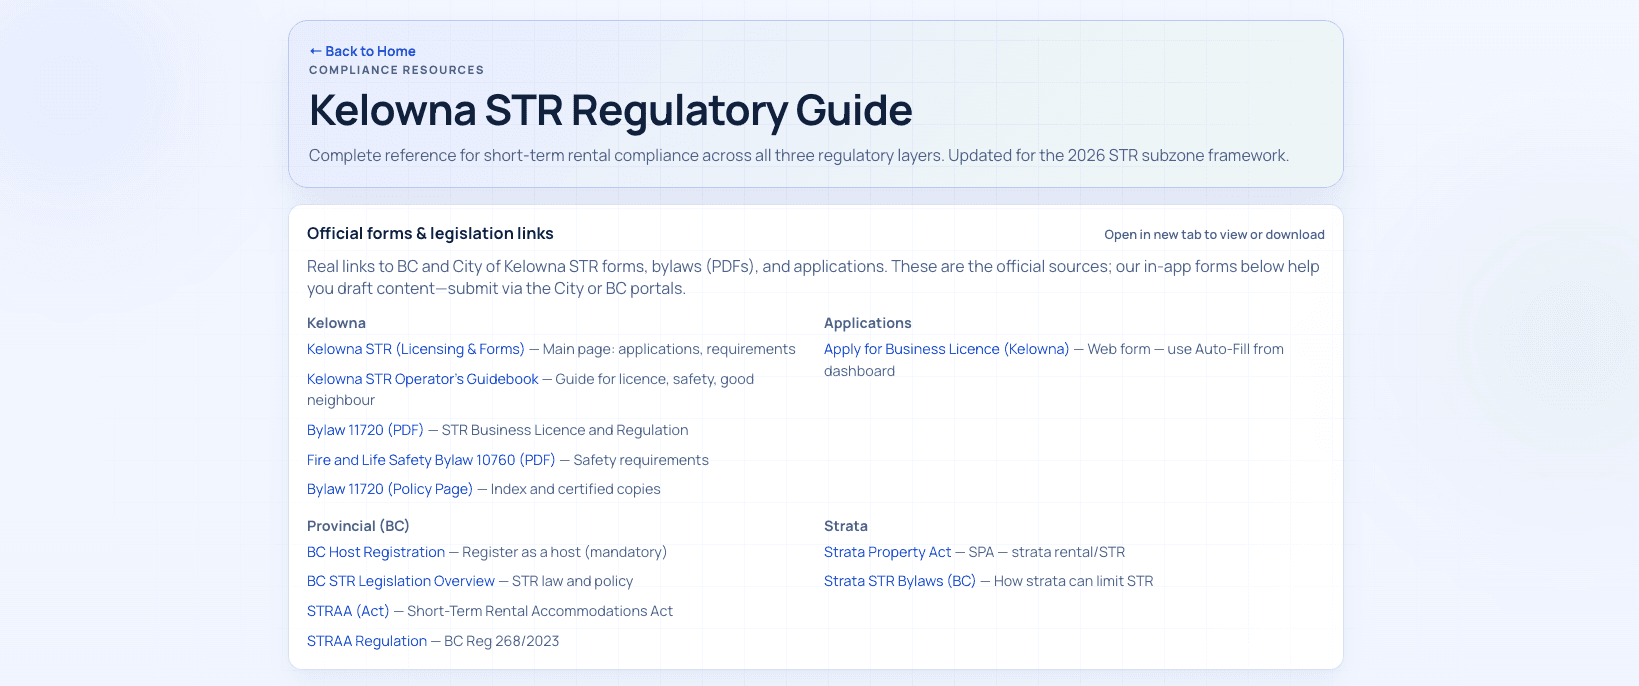Click the Kelowna STR Regulatory Guide heading
1639x686 pixels.
610,110
